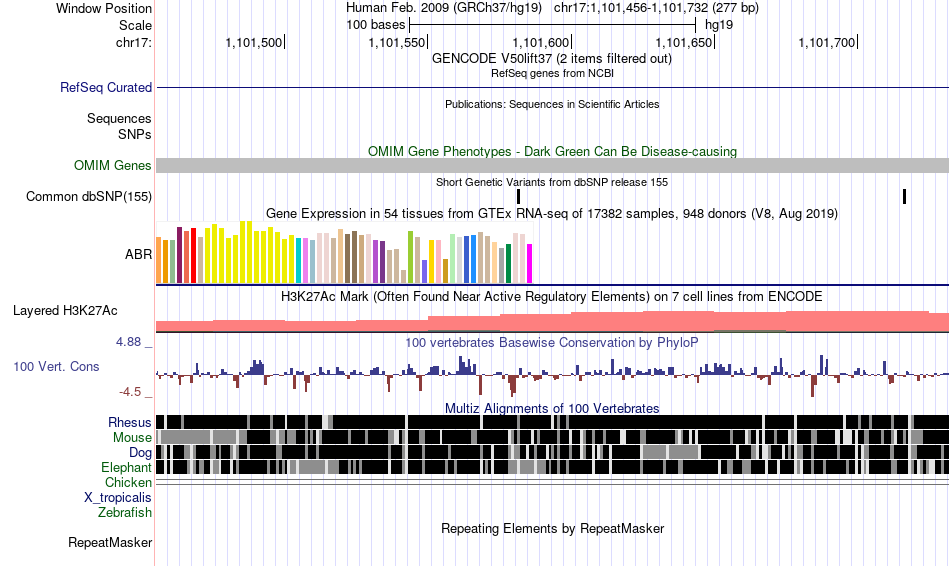Image resolution: width=950 pixels, height=566 pixels.
Task: Click the Scale row label
Action: pos(135,25)
